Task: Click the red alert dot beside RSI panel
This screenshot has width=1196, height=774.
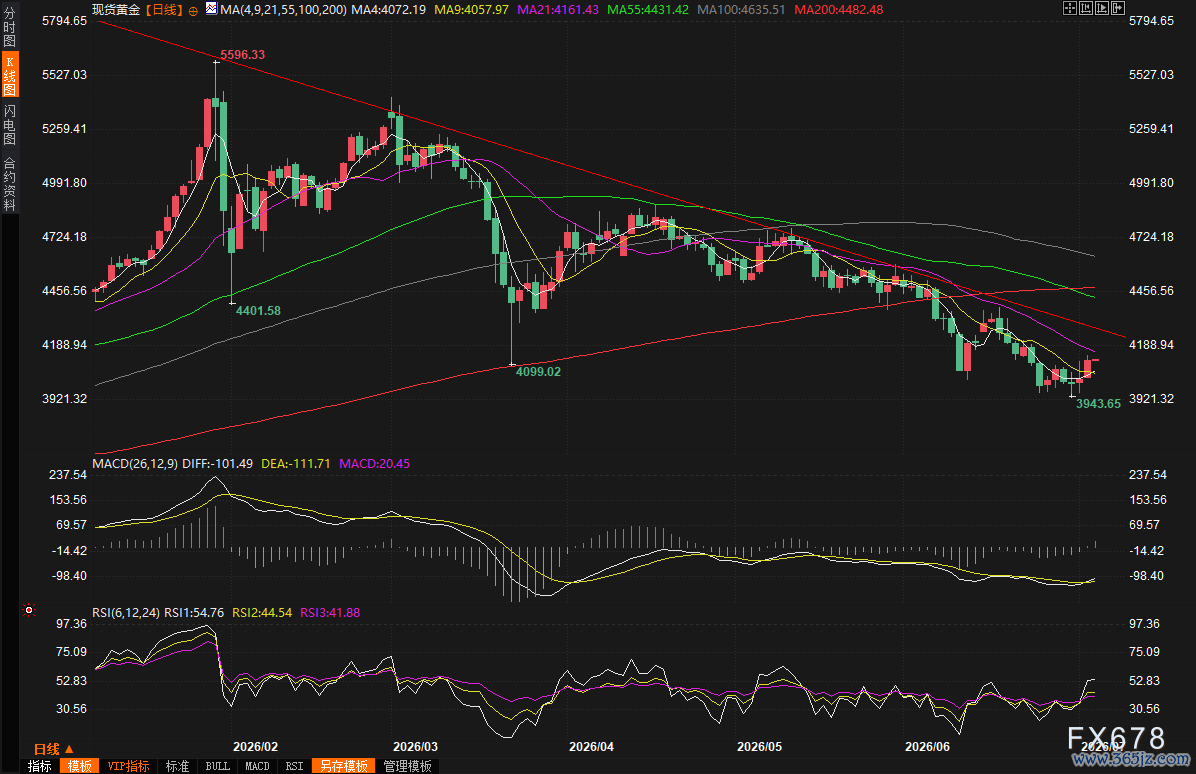Action: [29, 610]
